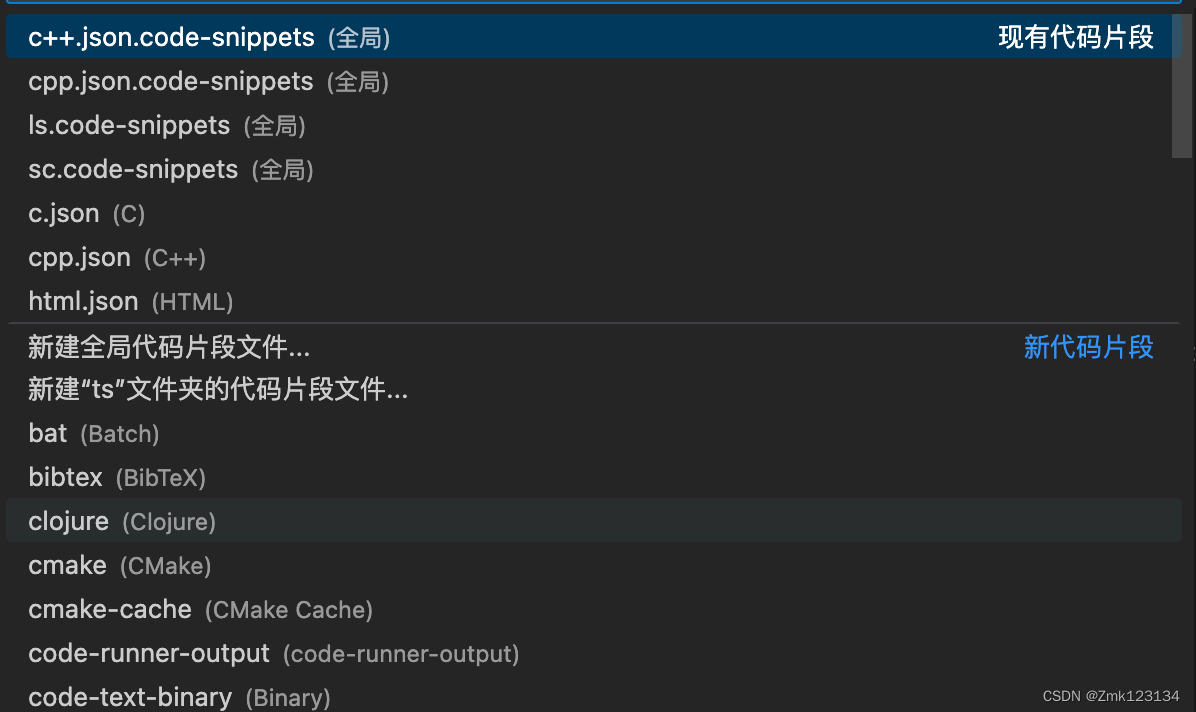Choose 新建"ts"文件夹的代码片段文件 option

click(217, 390)
